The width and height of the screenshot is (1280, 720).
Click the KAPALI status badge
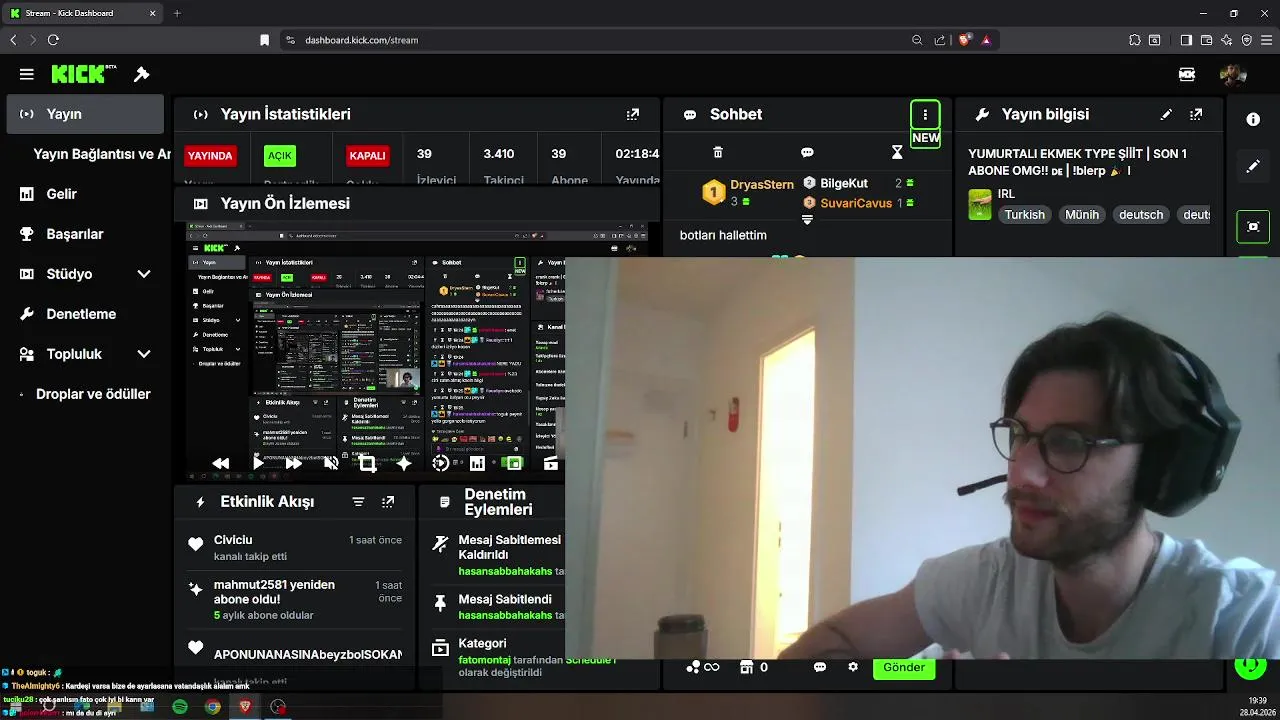pos(367,156)
